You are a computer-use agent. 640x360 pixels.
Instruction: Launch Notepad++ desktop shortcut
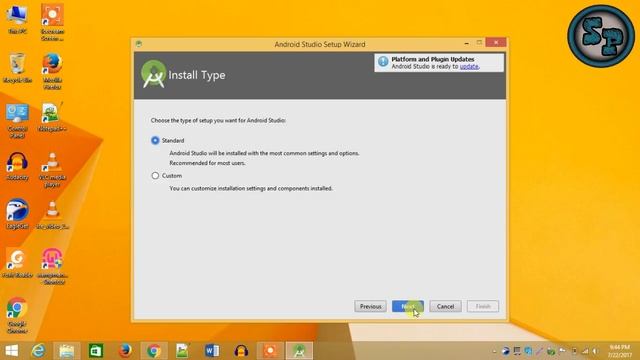click(x=52, y=118)
